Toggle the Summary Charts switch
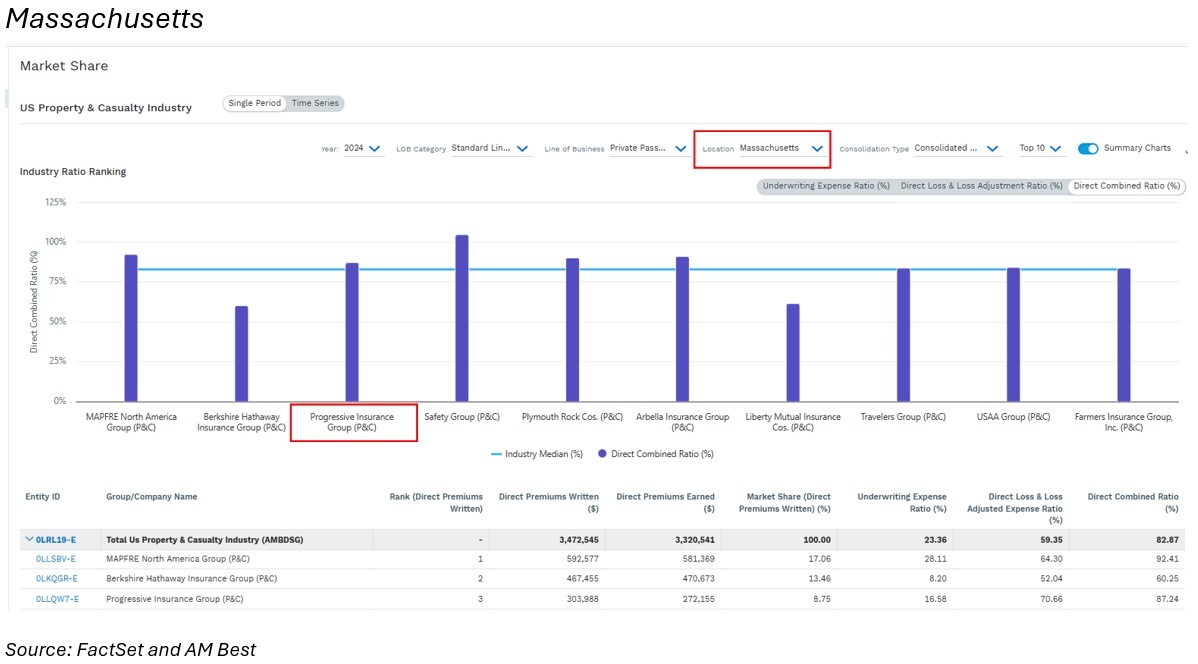The height and width of the screenshot is (664, 1198). pyautogui.click(x=1088, y=149)
